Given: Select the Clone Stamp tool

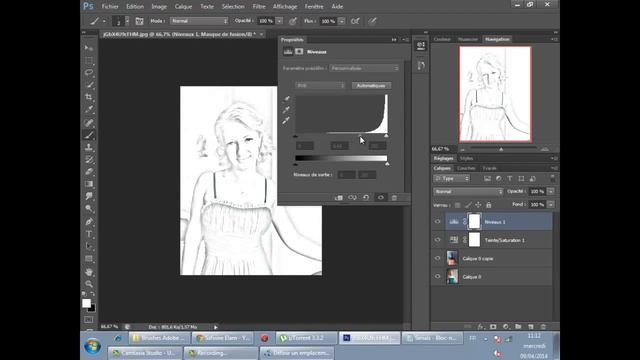Looking at the screenshot, I should tap(89, 147).
